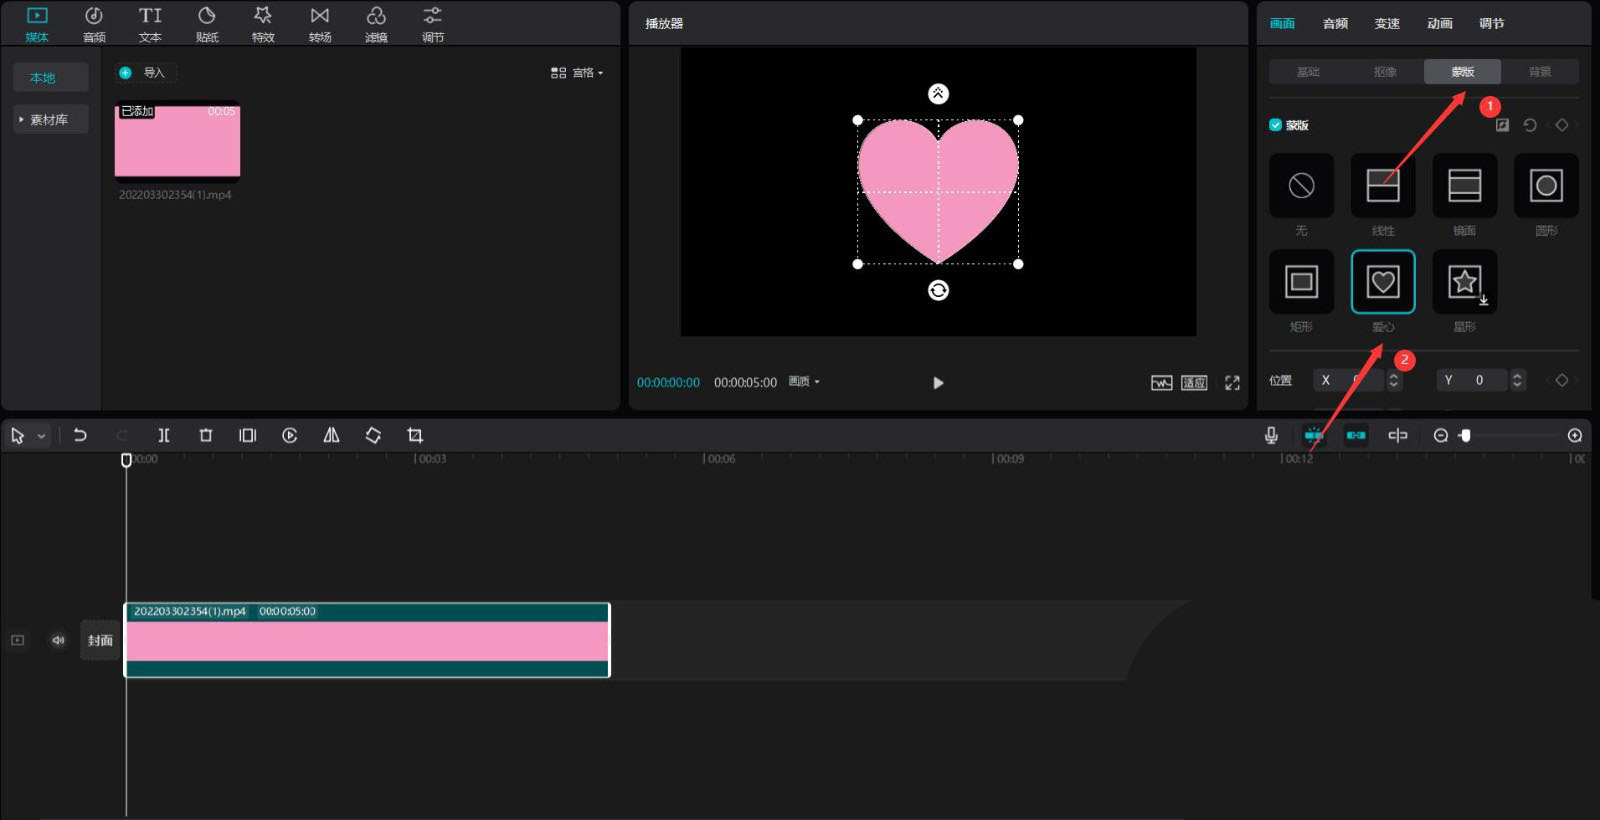Mute the main track audio
Image resolution: width=1600 pixels, height=820 pixels.
(58, 640)
